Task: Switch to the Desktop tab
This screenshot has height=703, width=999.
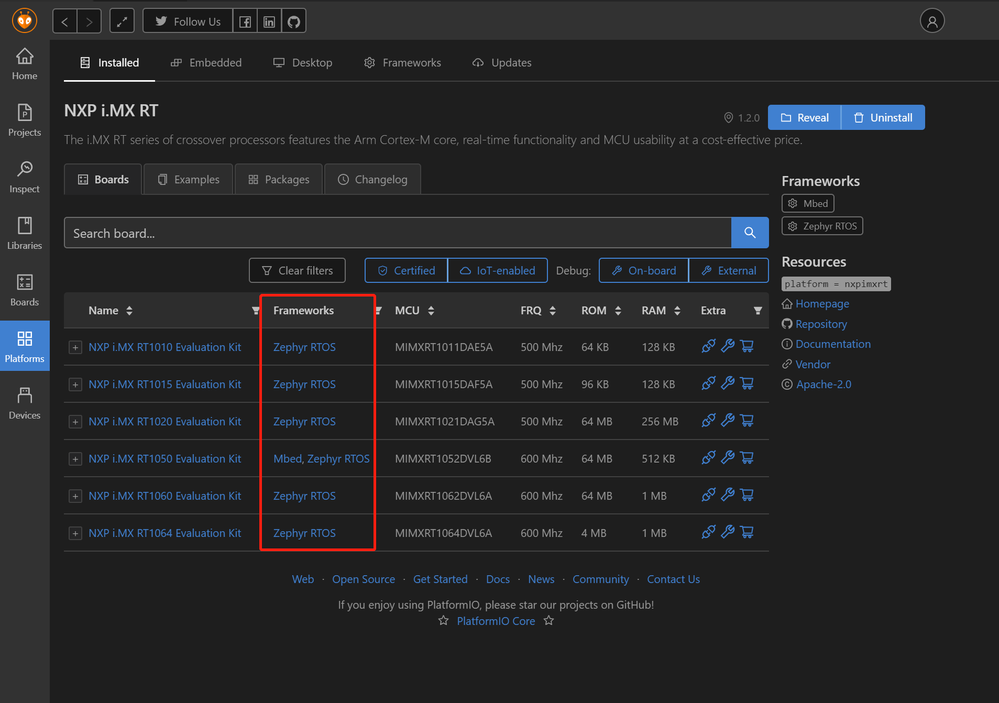Action: [x=303, y=62]
